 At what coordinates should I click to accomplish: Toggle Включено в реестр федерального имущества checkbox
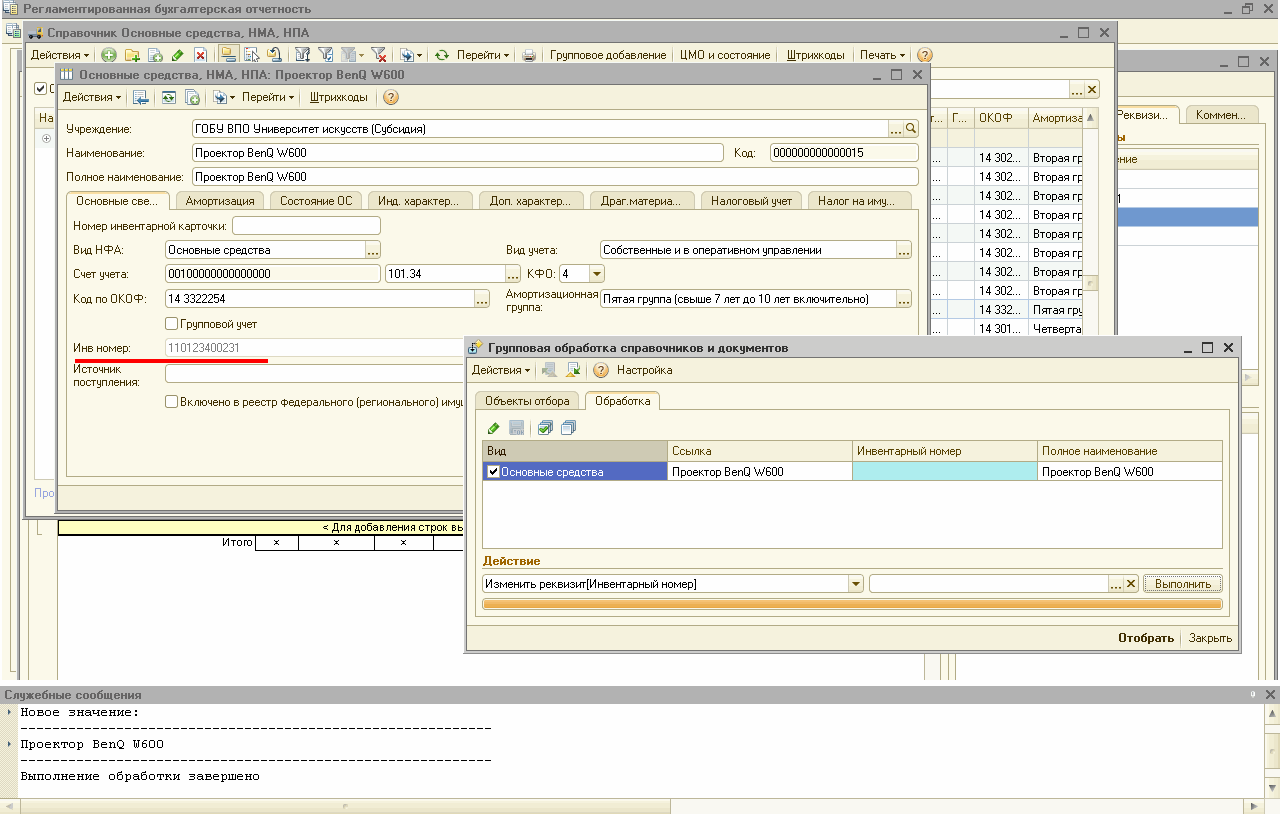click(172, 401)
